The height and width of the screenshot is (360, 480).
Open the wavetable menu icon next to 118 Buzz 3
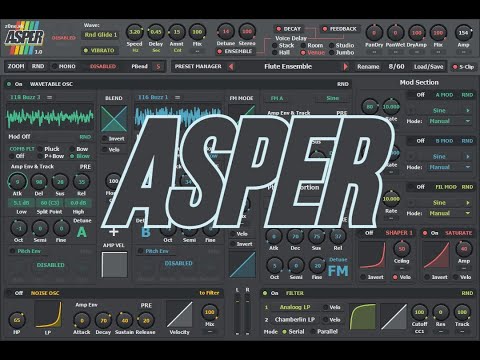tap(49, 97)
